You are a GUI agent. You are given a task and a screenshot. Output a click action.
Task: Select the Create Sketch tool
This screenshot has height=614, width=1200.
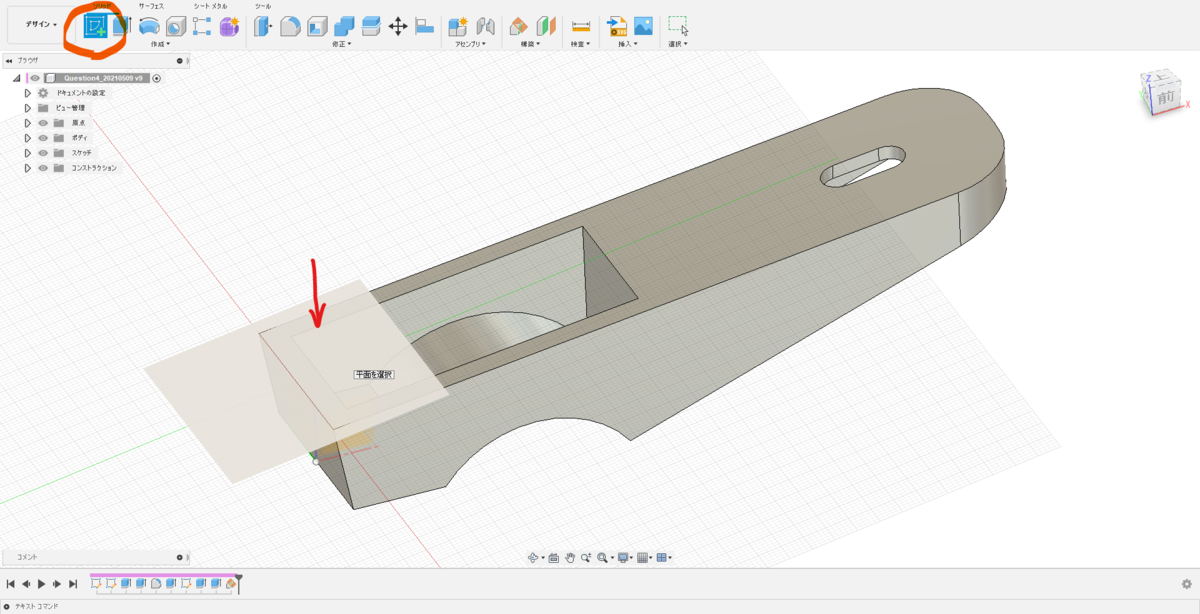[x=96, y=26]
